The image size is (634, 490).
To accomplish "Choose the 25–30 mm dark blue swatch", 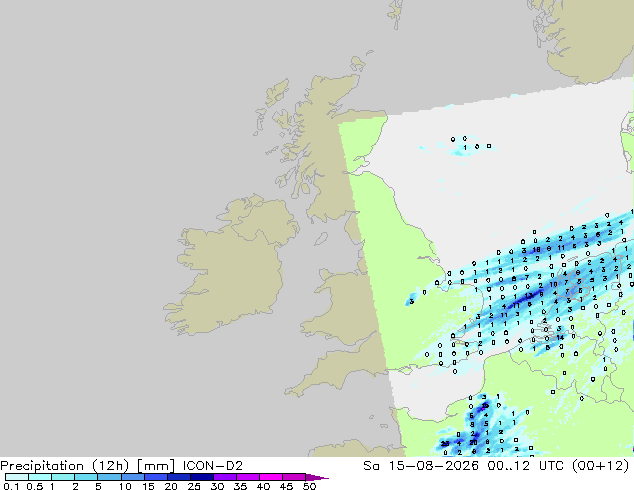I will tap(201, 477).
